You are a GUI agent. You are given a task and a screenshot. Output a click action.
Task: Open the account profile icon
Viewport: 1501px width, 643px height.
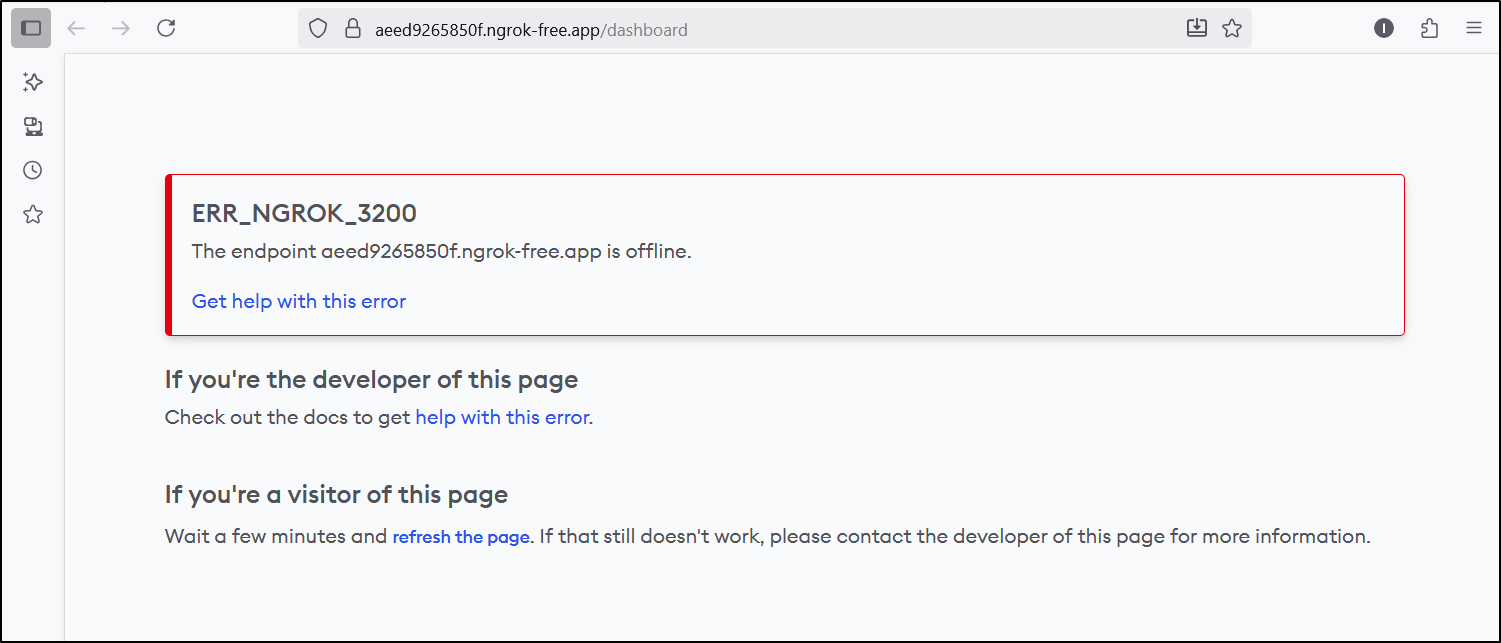coord(1384,28)
